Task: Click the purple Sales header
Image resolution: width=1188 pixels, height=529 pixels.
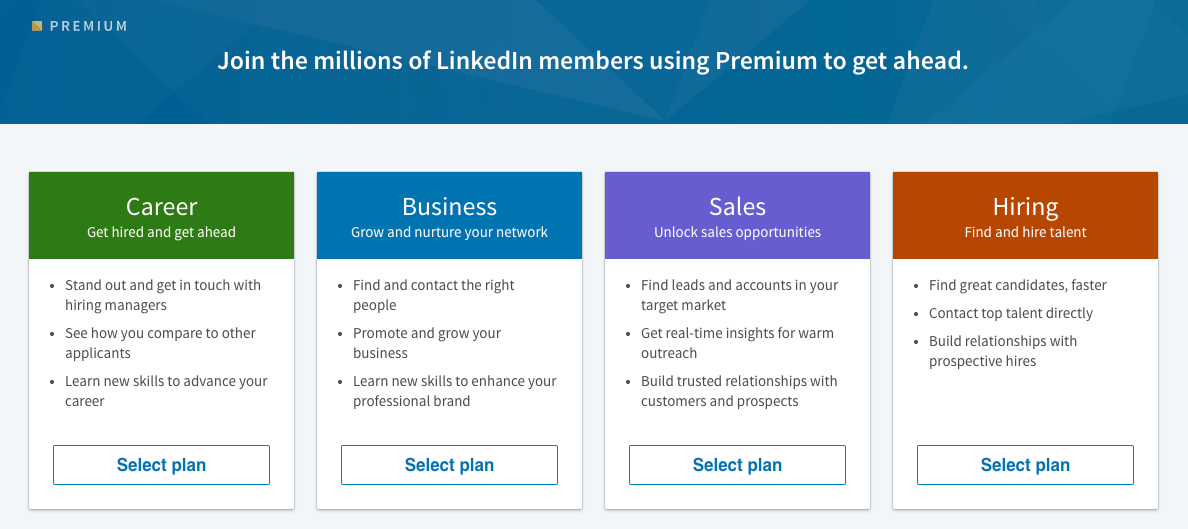Action: (737, 215)
